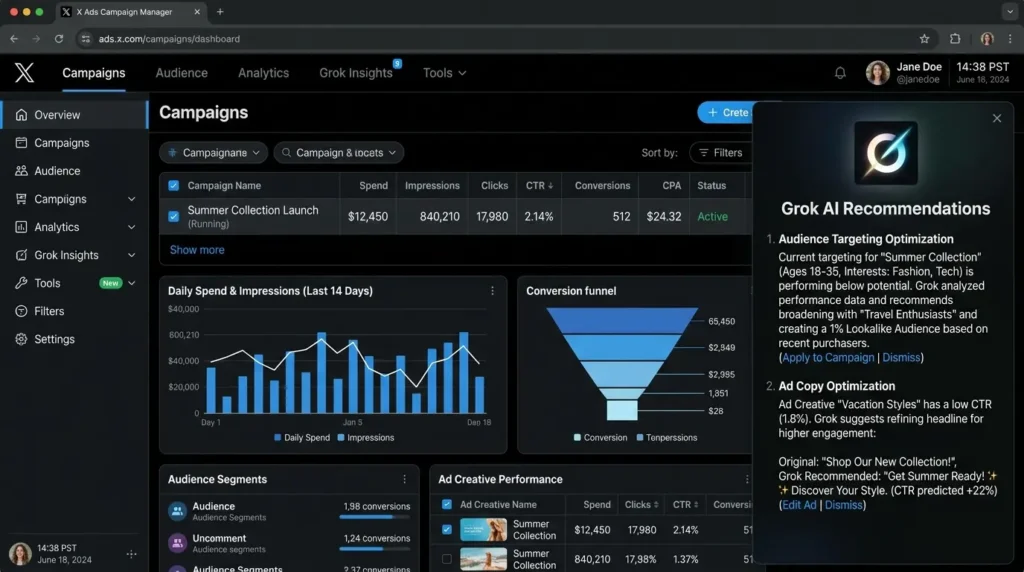1024x572 pixels.
Task: Select Overview in the sidebar
Action: 74,115
